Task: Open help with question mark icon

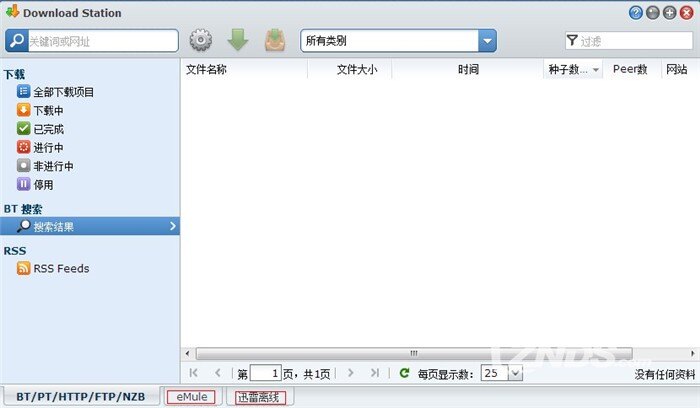Action: pos(635,13)
